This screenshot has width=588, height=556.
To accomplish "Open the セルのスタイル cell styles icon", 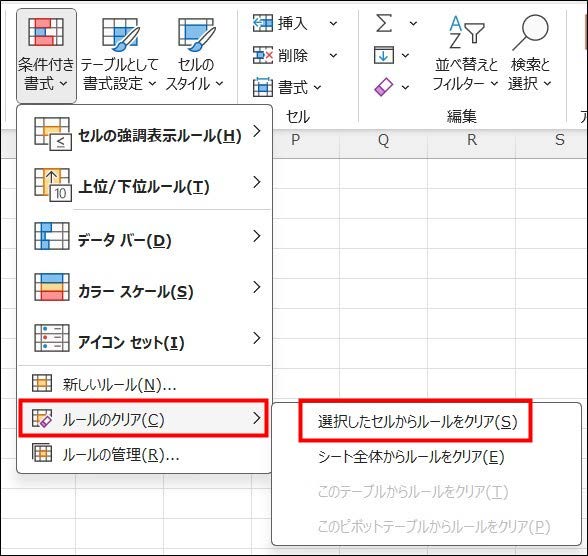I will (x=196, y=34).
